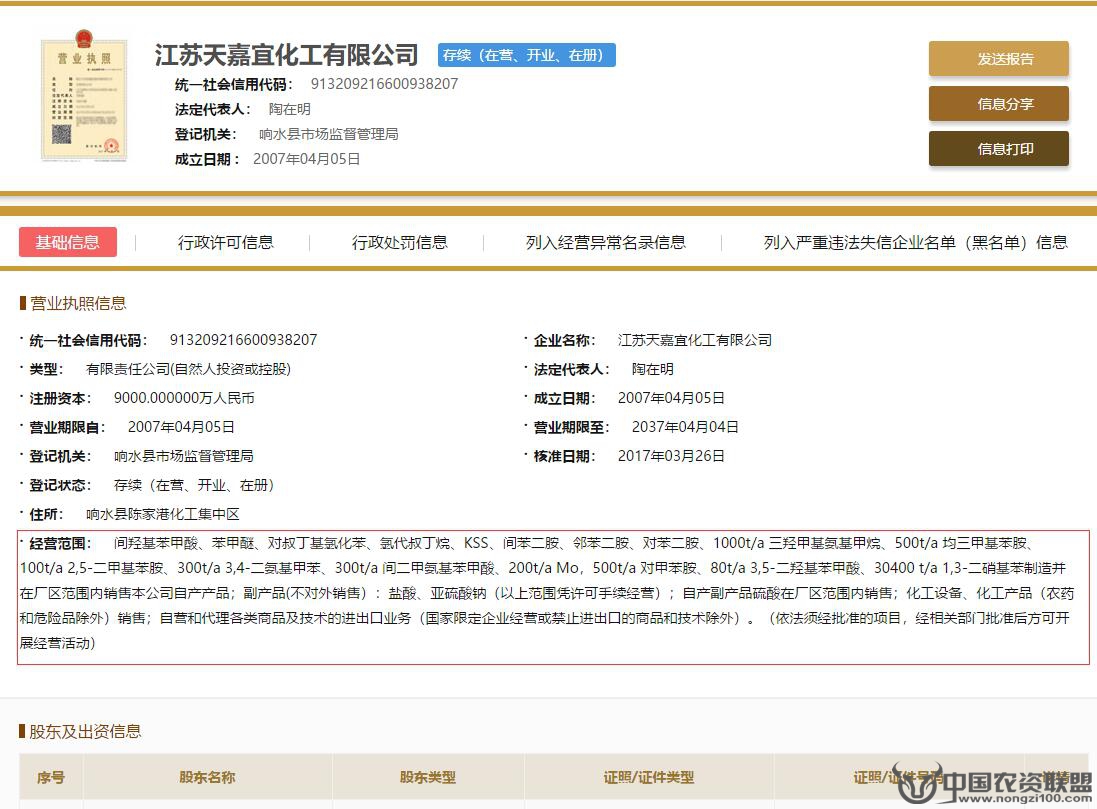The image size is (1097, 809).
Task: Click the 序号 column header
Action: coord(51,777)
